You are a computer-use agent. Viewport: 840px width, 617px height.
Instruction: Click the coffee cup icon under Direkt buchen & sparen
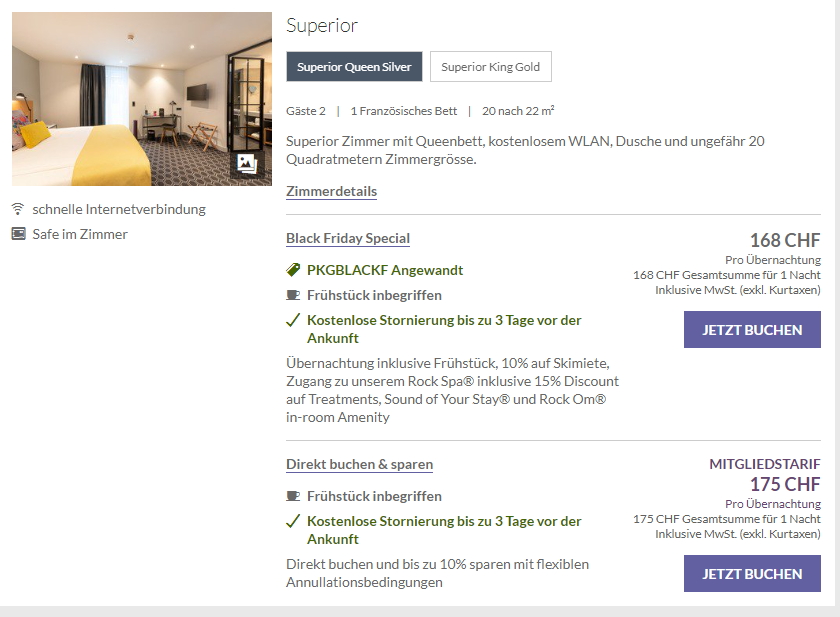click(293, 496)
